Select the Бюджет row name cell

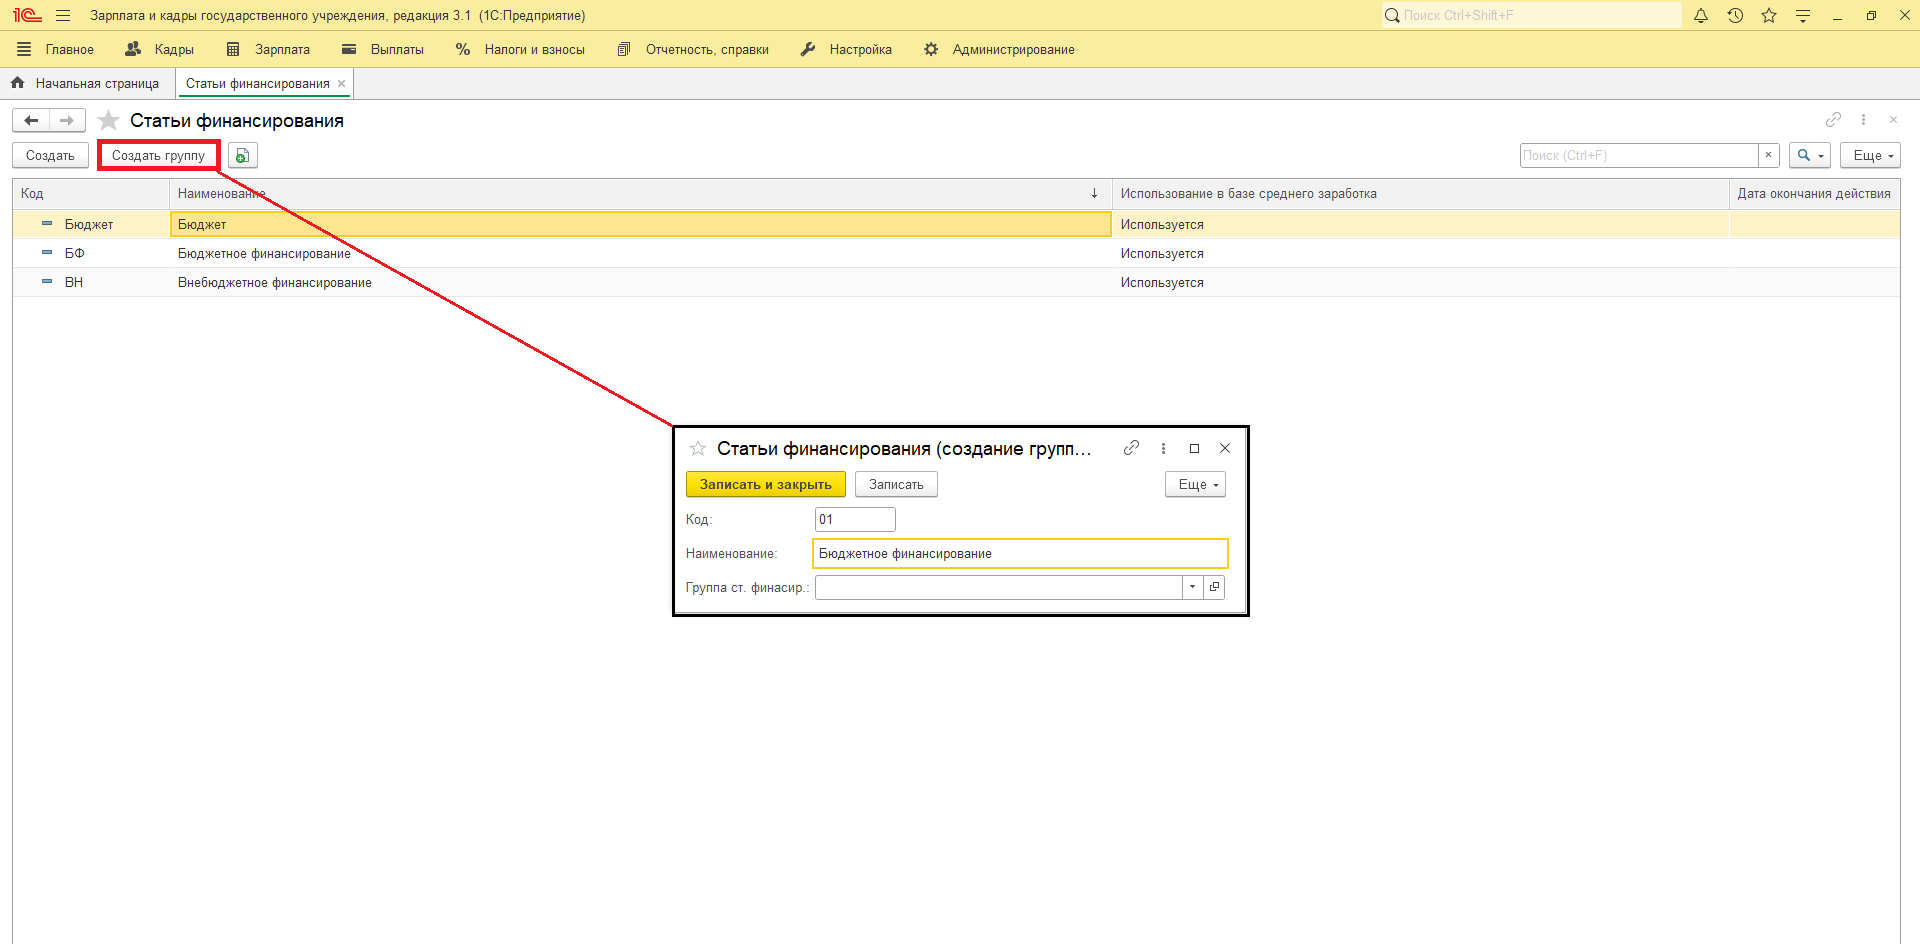pyautogui.click(x=641, y=224)
